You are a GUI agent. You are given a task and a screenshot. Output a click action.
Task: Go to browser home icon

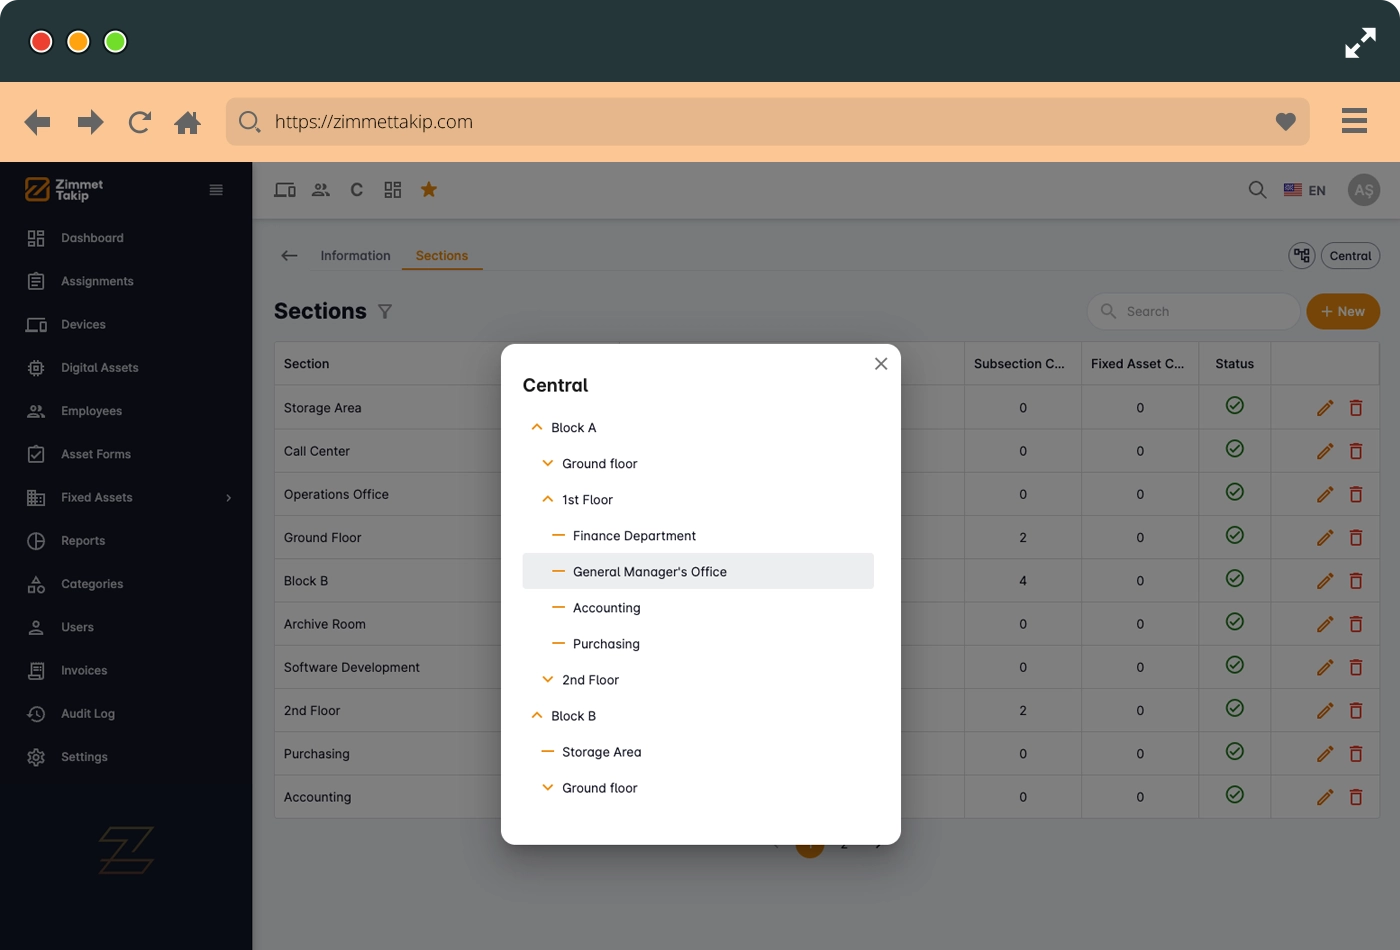[x=187, y=122]
